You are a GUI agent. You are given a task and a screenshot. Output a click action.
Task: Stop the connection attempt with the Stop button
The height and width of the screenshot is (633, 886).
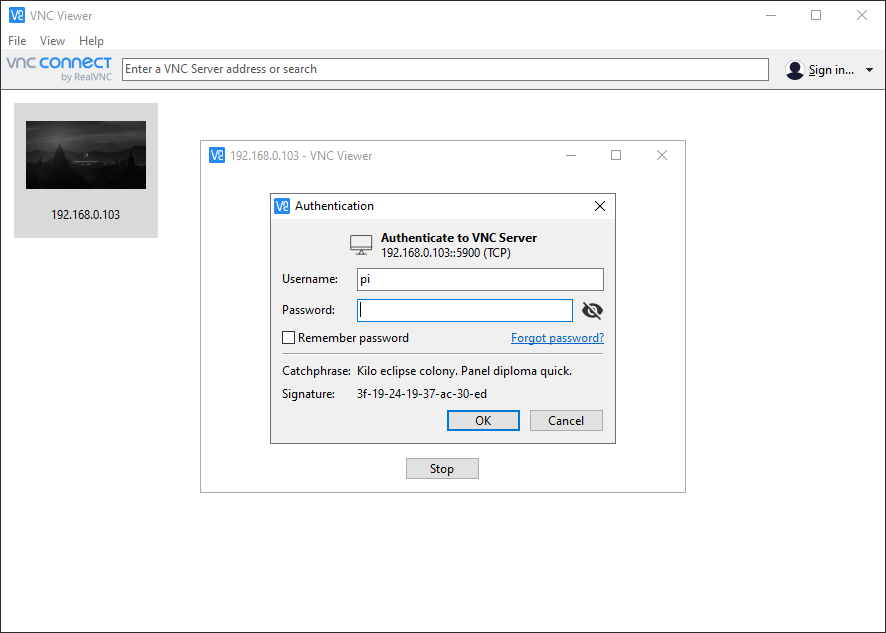pos(442,469)
